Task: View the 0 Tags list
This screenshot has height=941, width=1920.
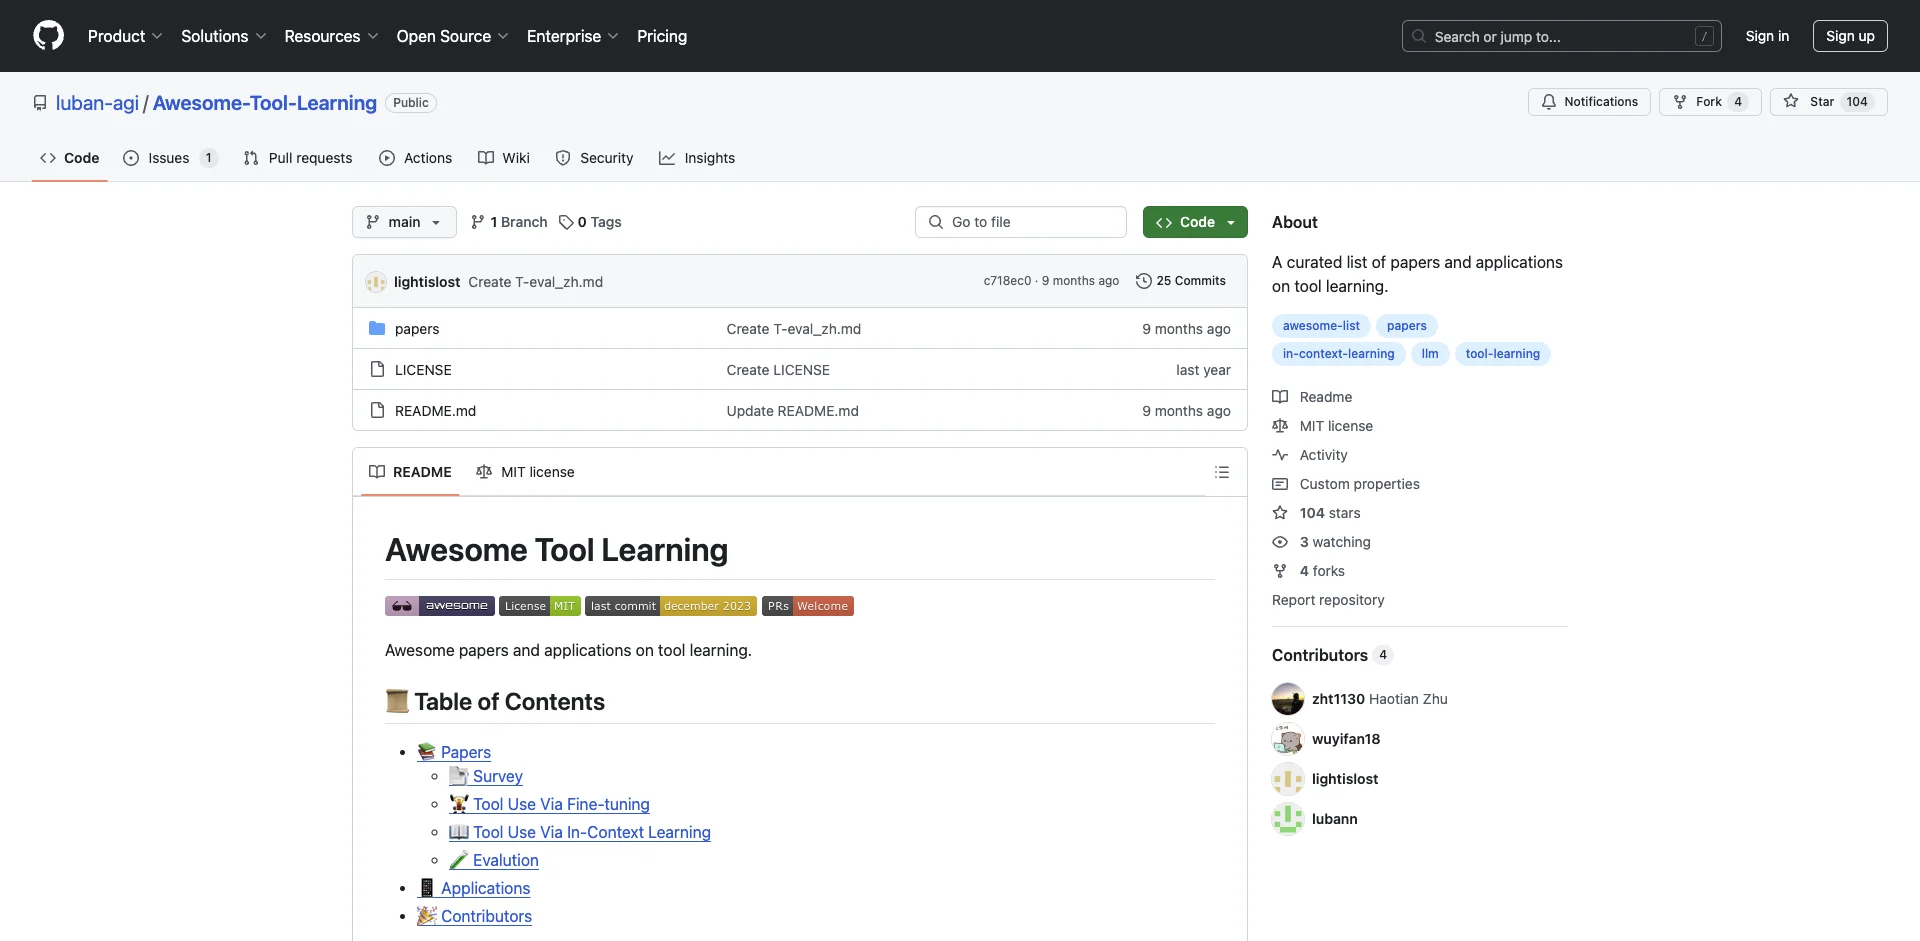Action: click(x=590, y=222)
